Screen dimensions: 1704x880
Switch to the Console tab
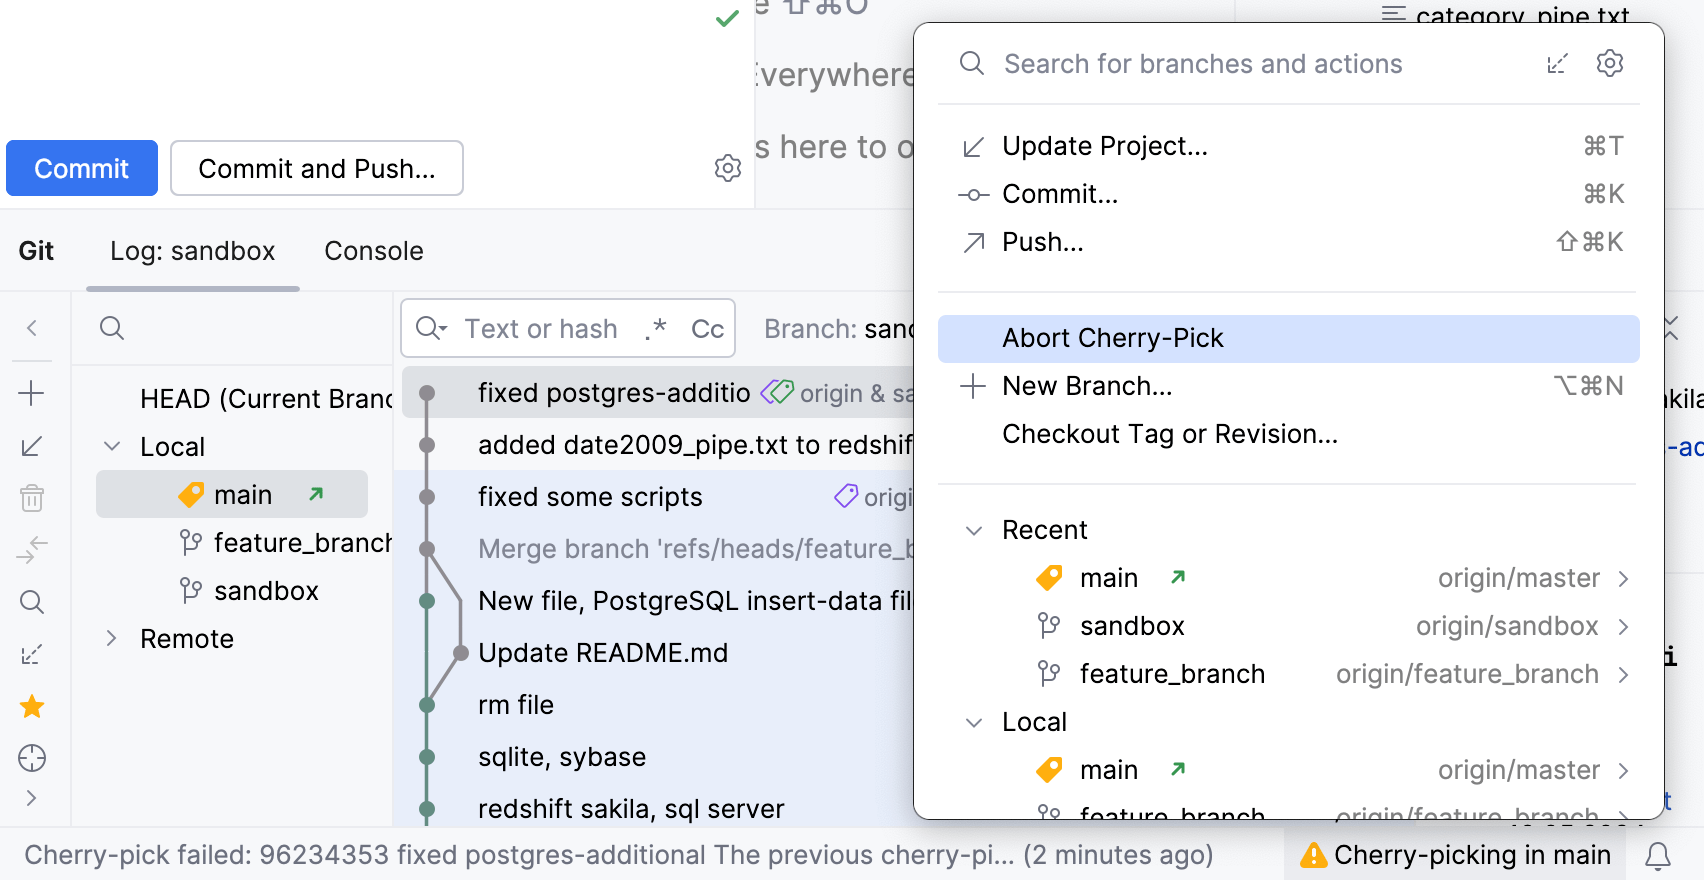click(373, 251)
